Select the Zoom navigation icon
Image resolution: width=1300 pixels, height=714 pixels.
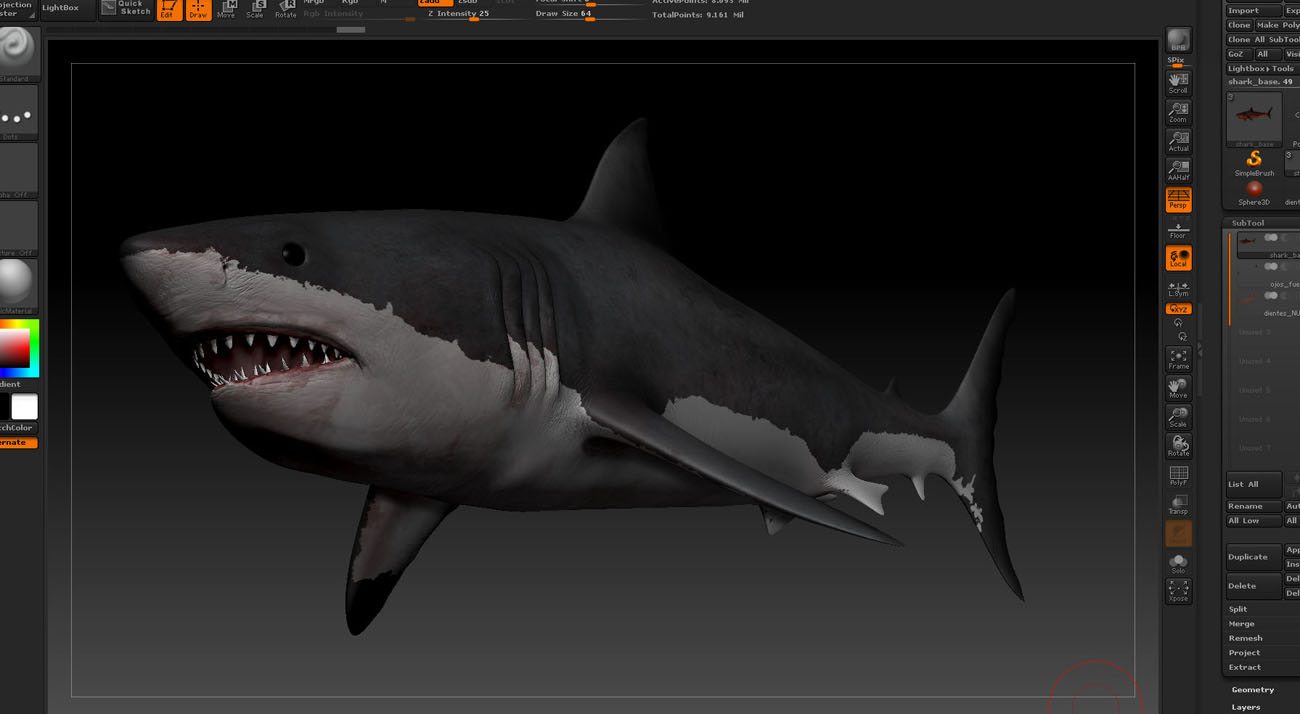tap(1178, 112)
